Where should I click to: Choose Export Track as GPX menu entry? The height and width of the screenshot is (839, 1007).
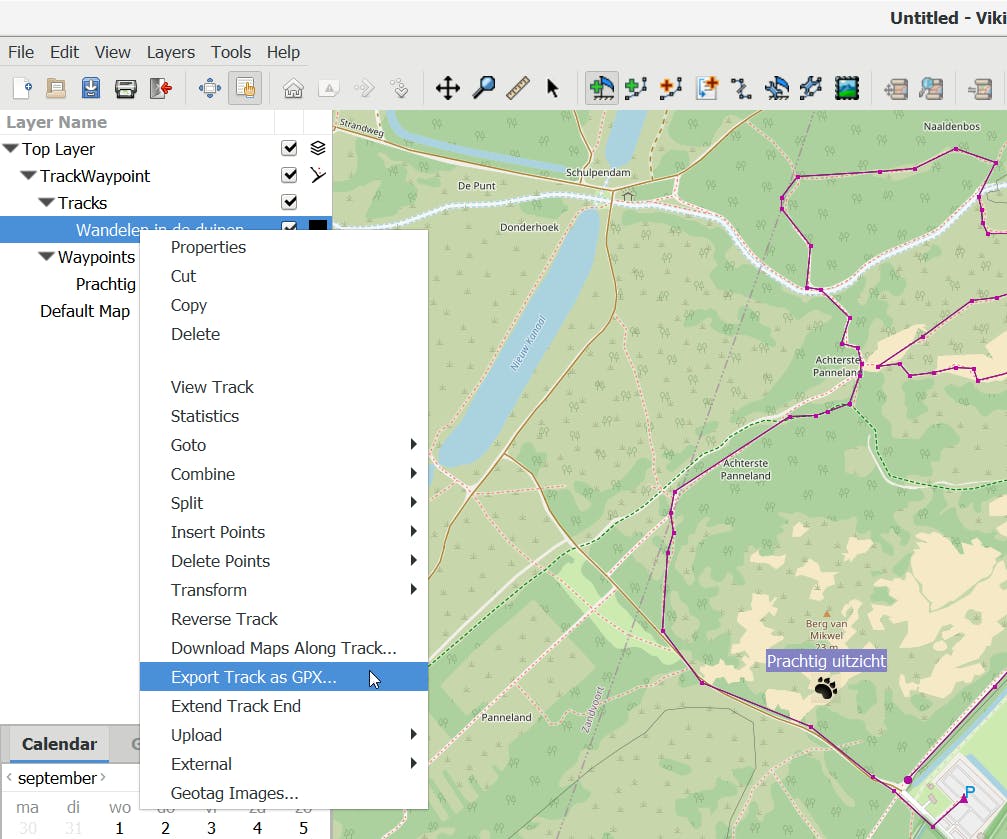tap(254, 677)
